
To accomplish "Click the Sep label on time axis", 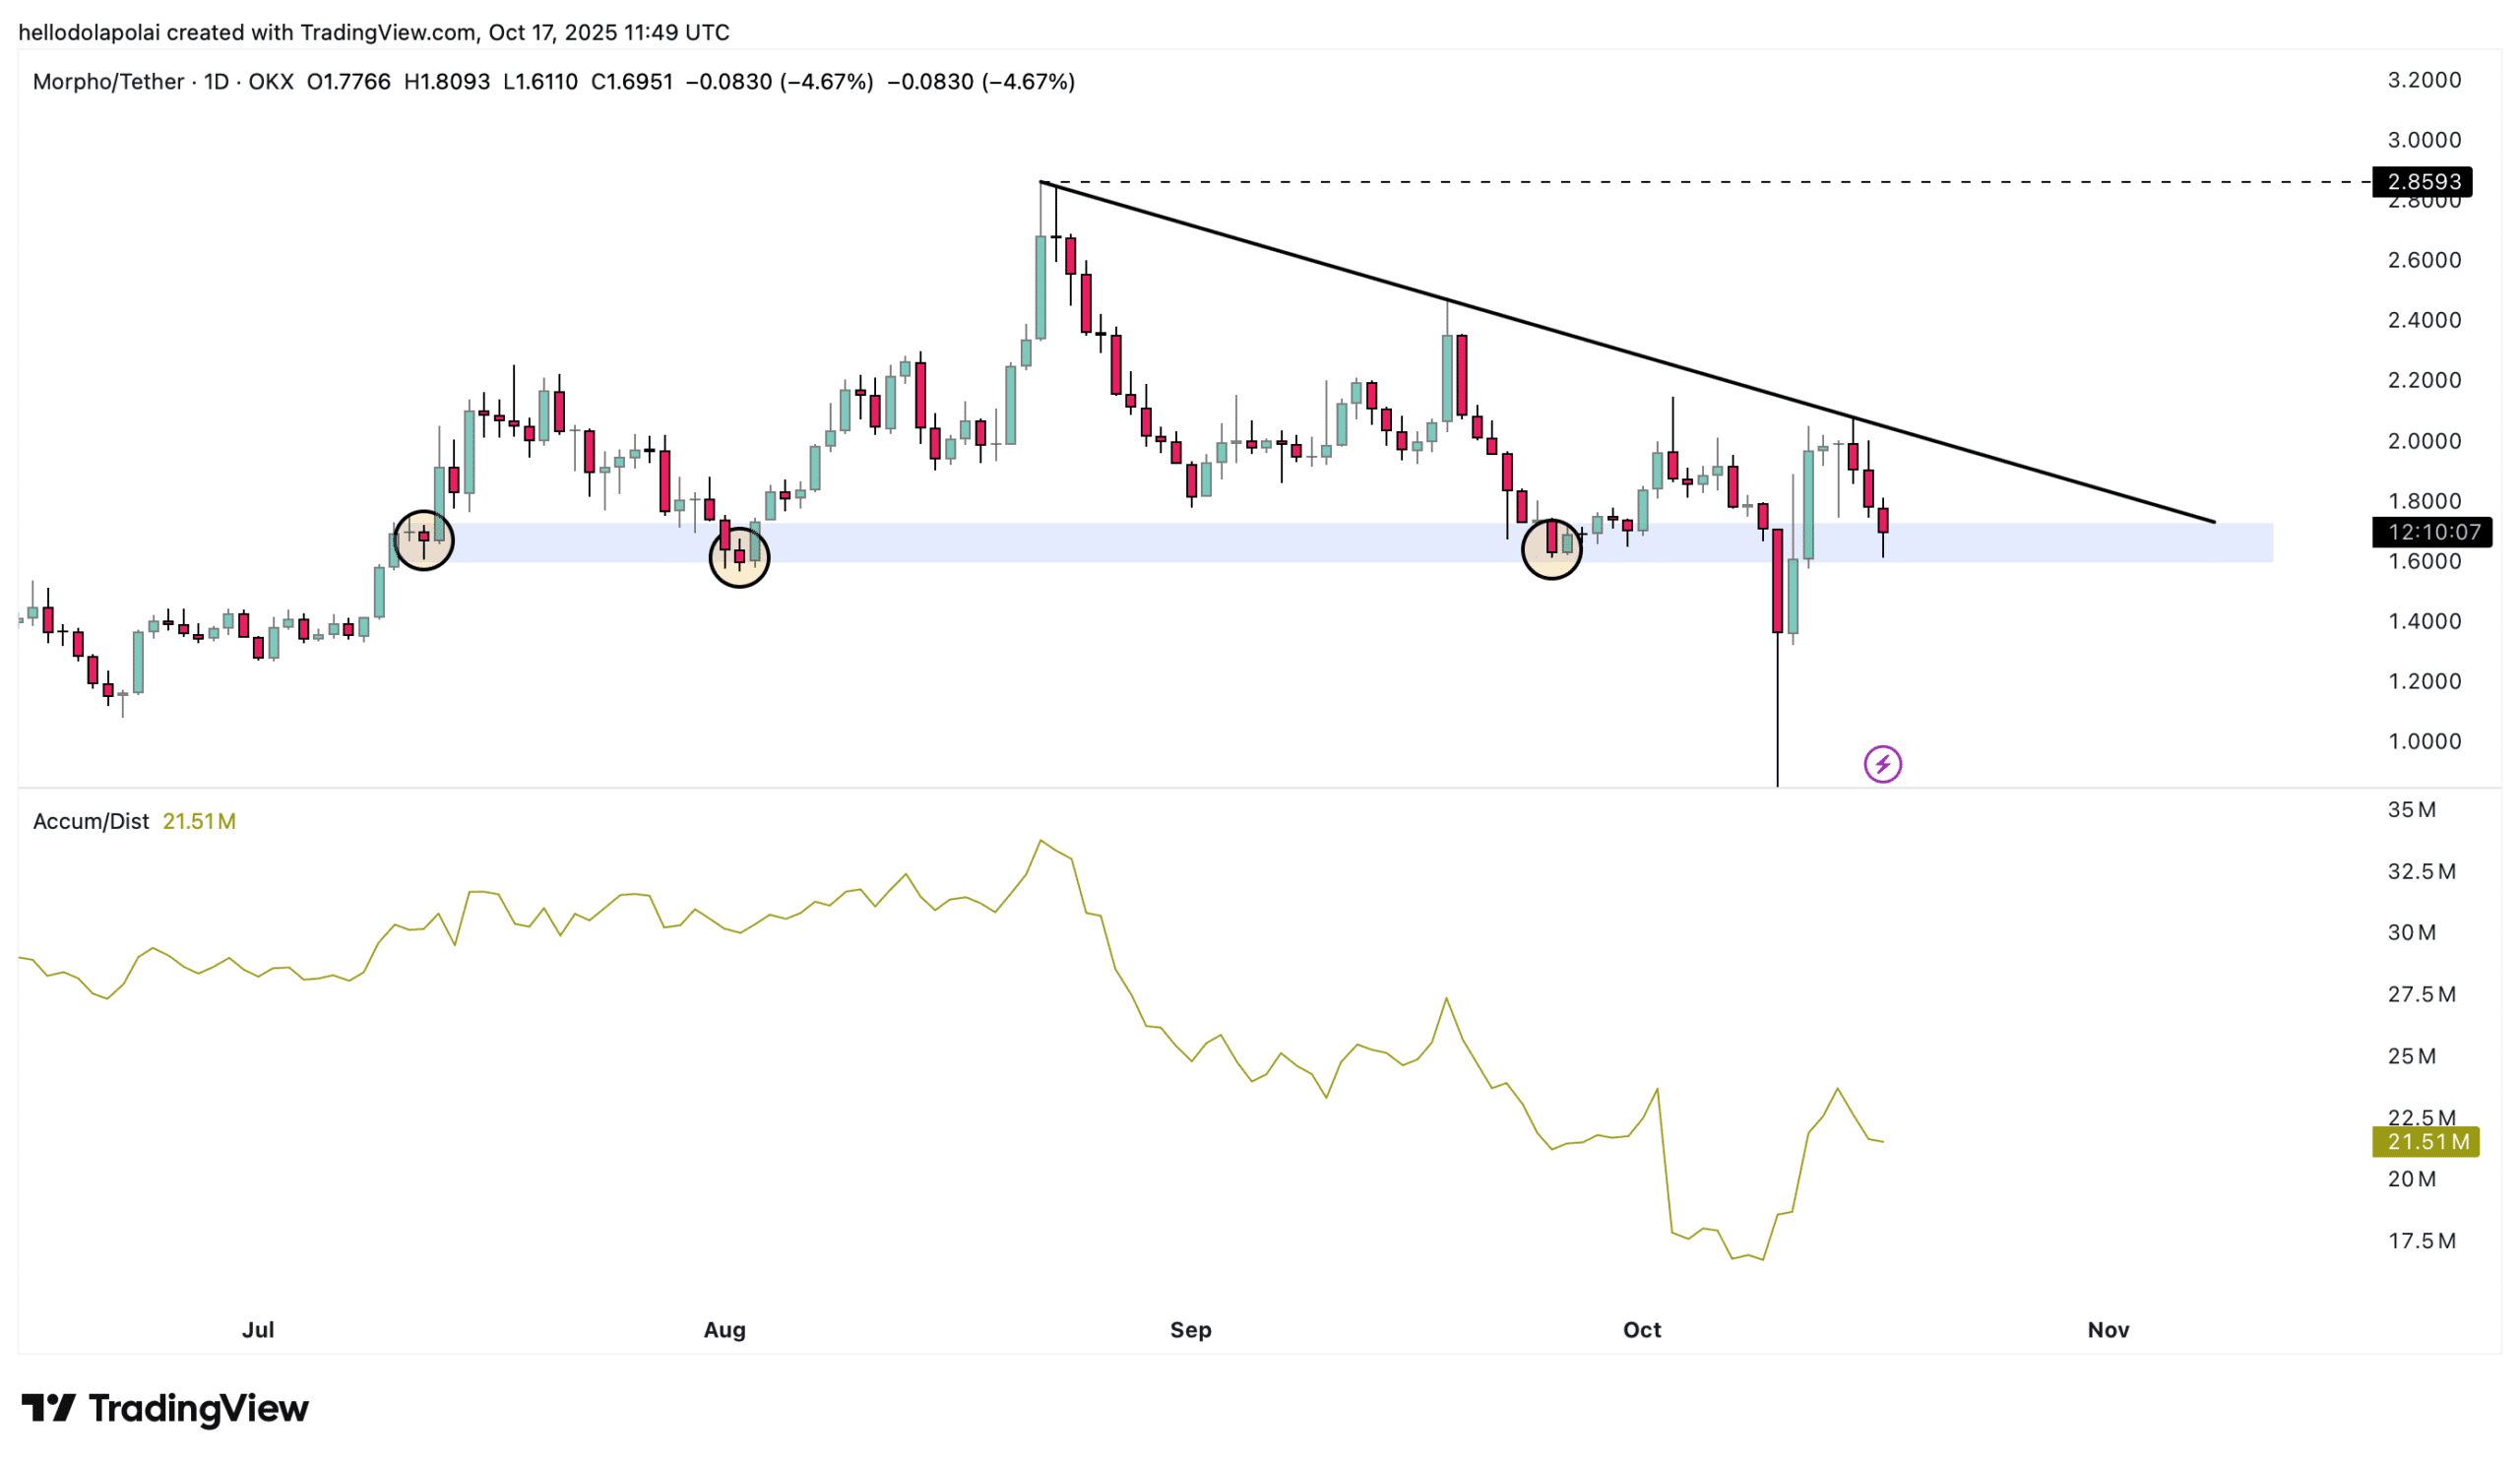I will 1190,1330.
